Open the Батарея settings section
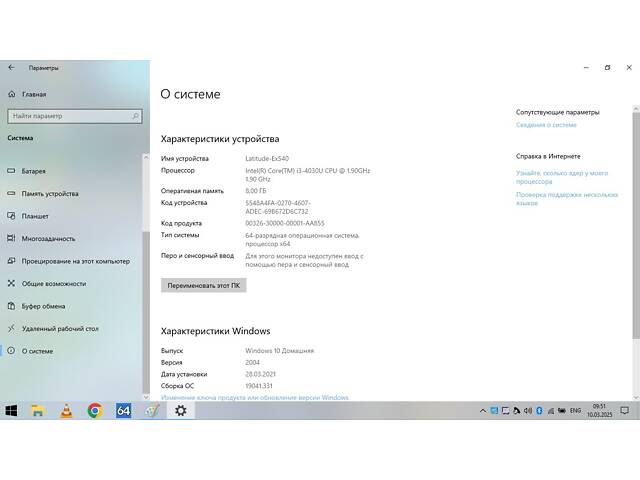Screen dimensions: 640x480 pos(27,171)
